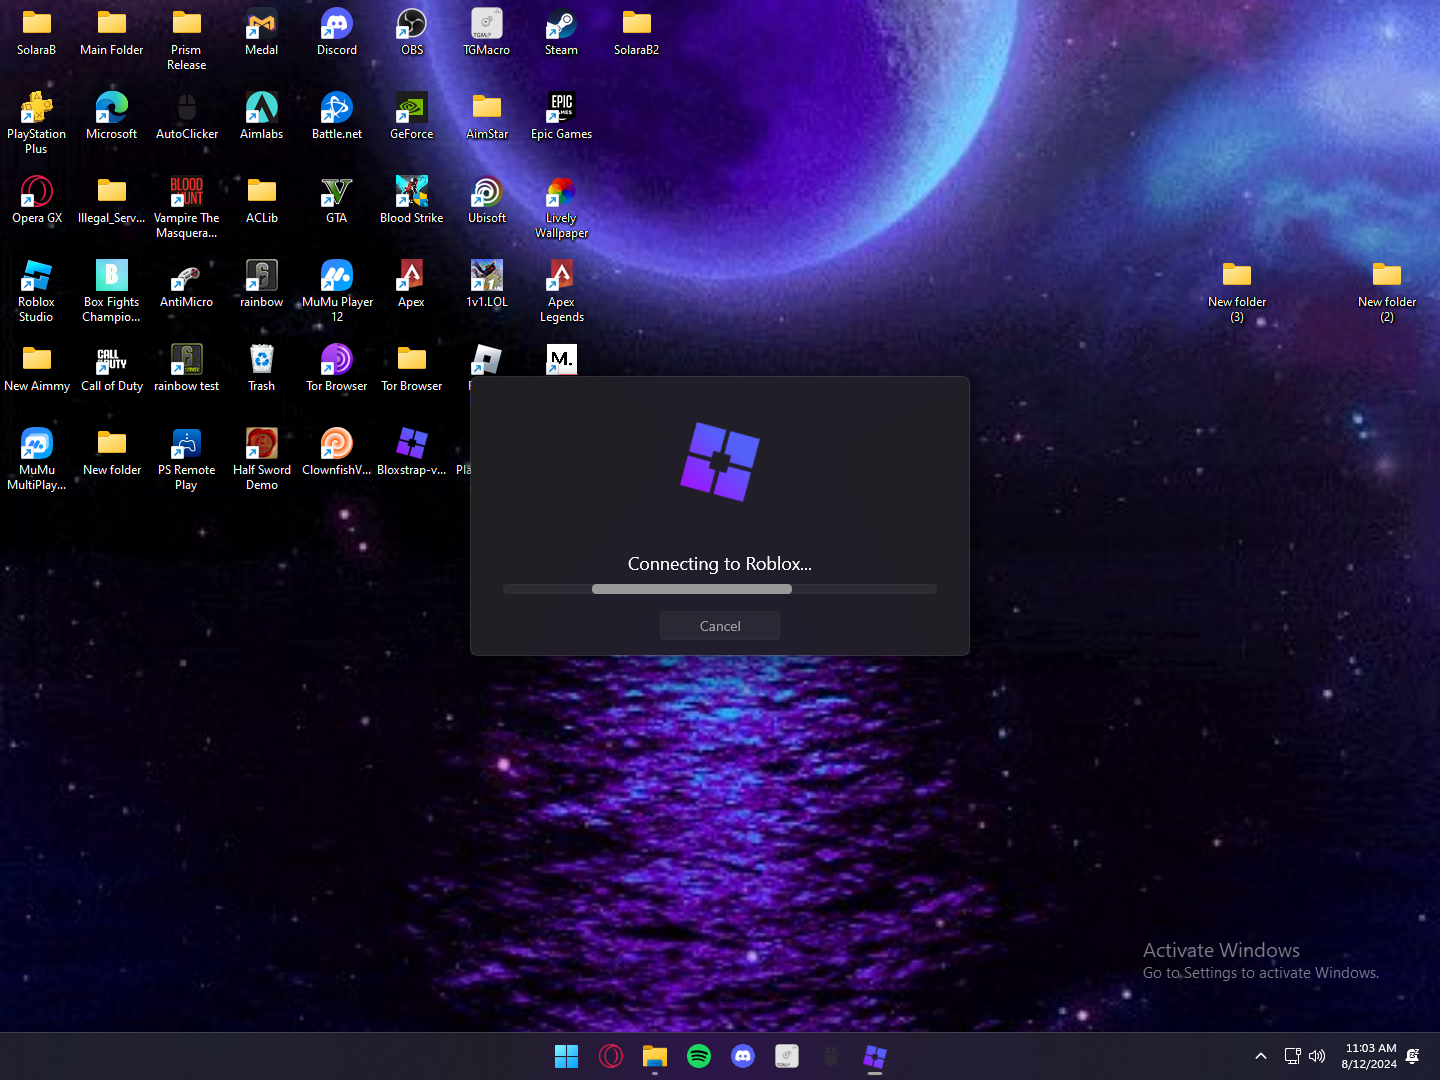Launch Roblox Studio desktop shortcut
This screenshot has width=1440, height=1080.
point(37,291)
